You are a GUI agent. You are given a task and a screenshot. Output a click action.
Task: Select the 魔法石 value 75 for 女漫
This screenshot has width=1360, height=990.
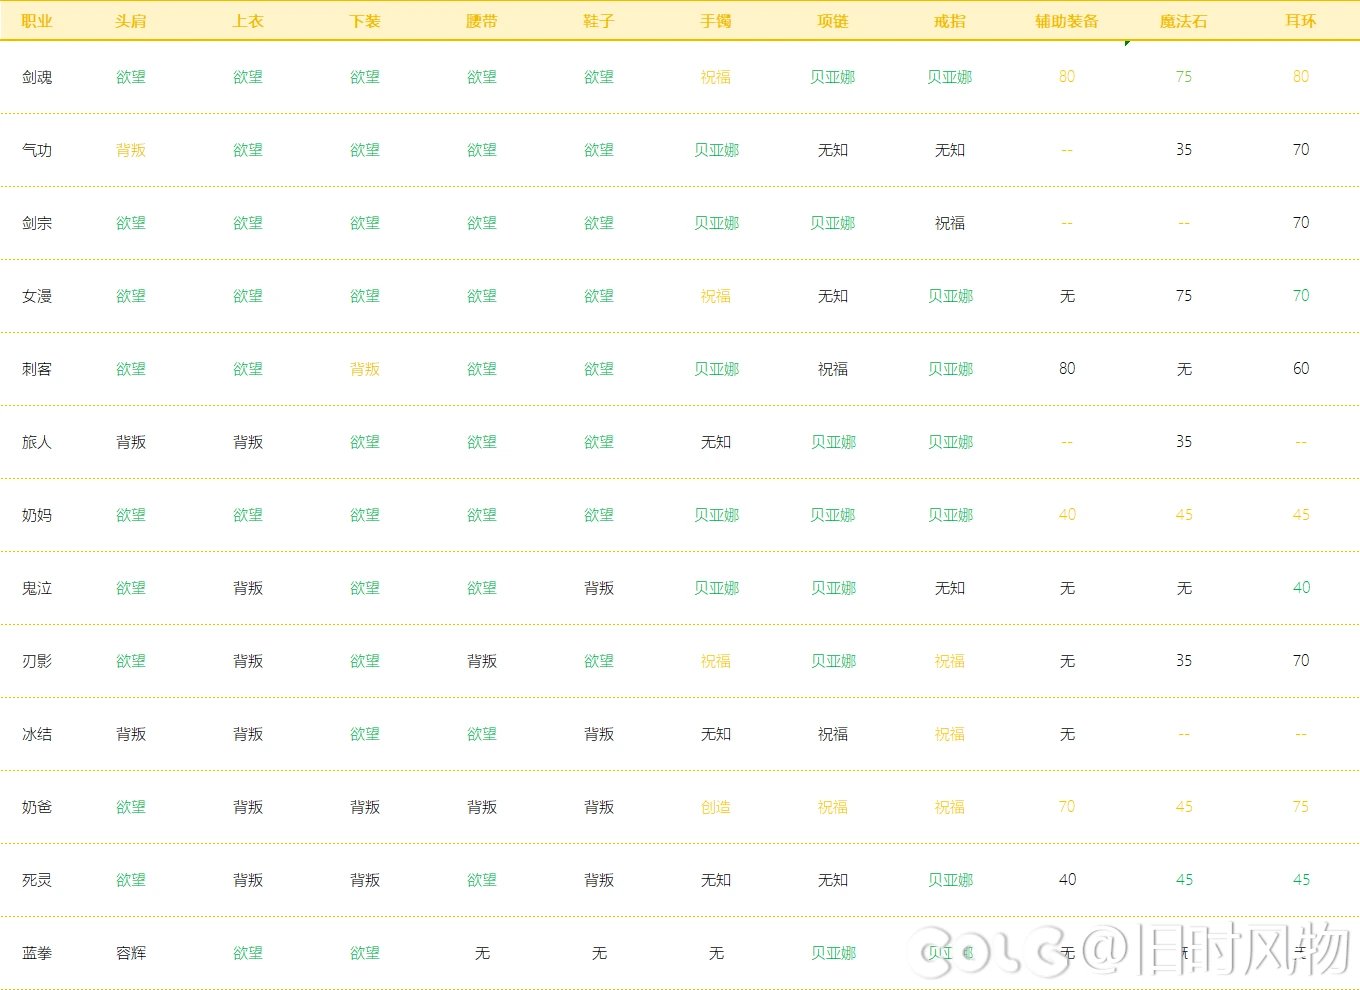(x=1183, y=296)
